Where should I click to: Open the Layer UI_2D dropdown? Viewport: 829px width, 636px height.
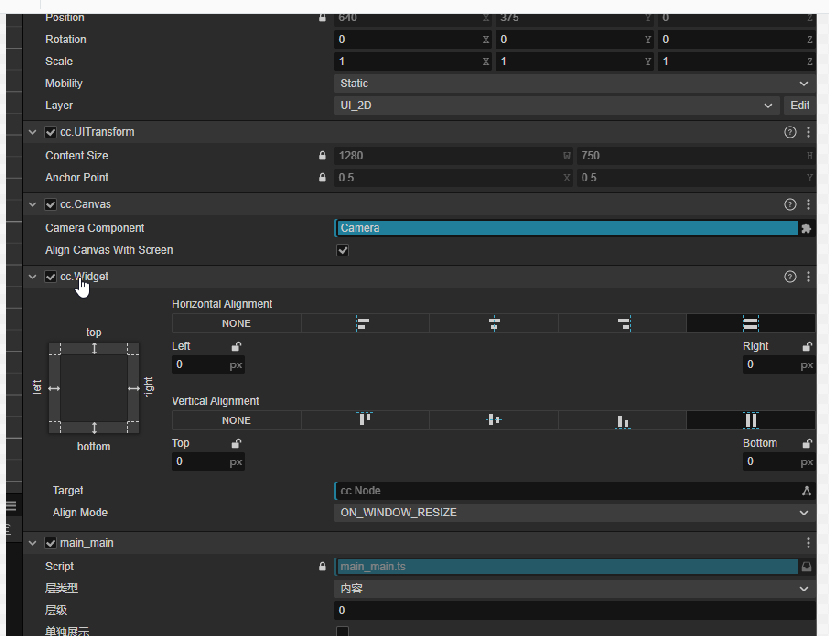click(x=557, y=106)
